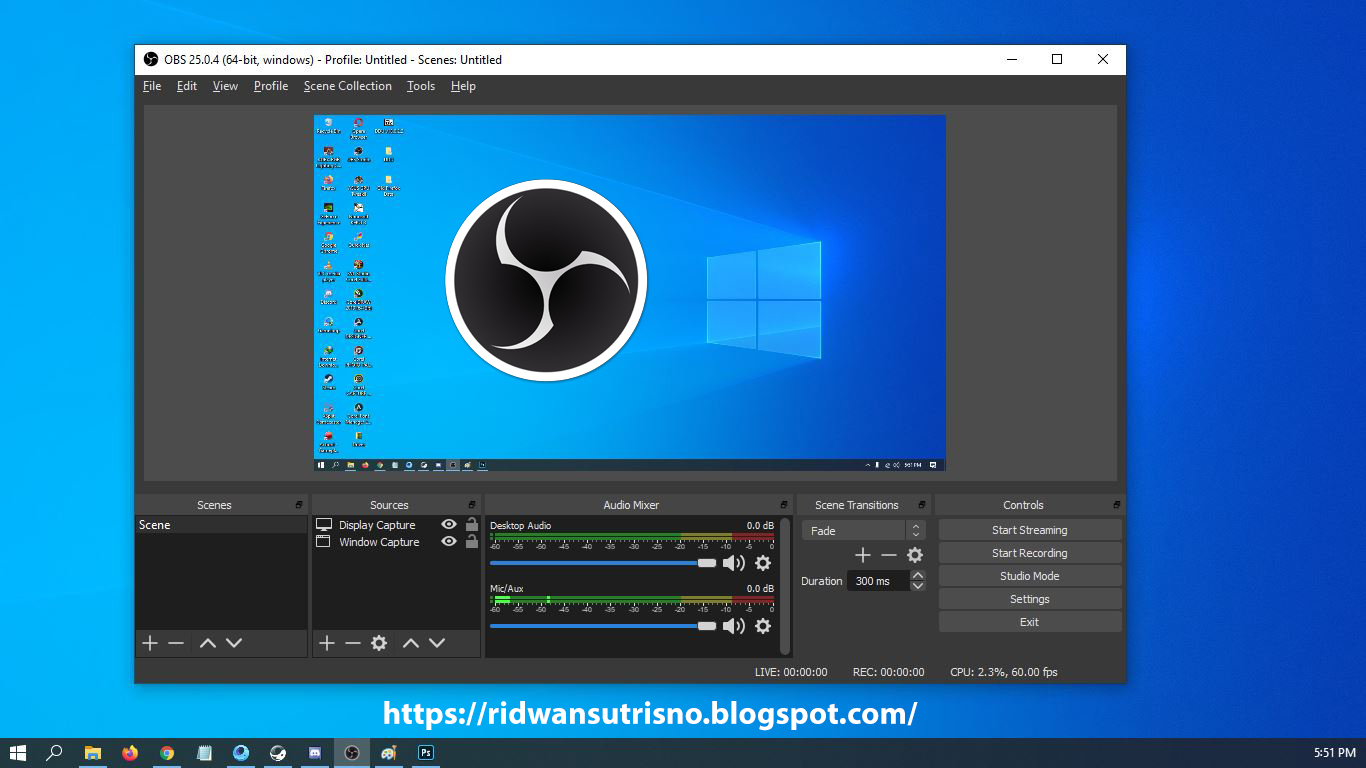This screenshot has width=1366, height=768.
Task: Select Scene in the Scenes list
Action: [221, 525]
